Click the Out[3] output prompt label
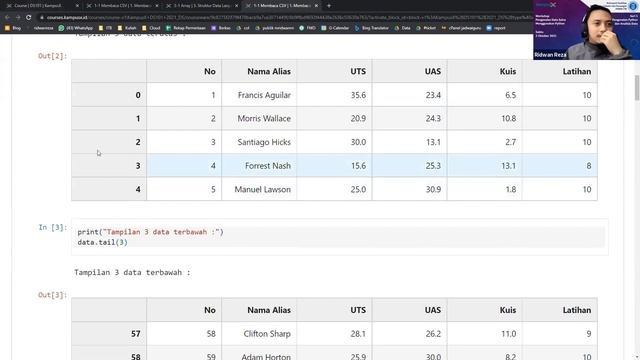The image size is (640, 360). pyautogui.click(x=53, y=295)
